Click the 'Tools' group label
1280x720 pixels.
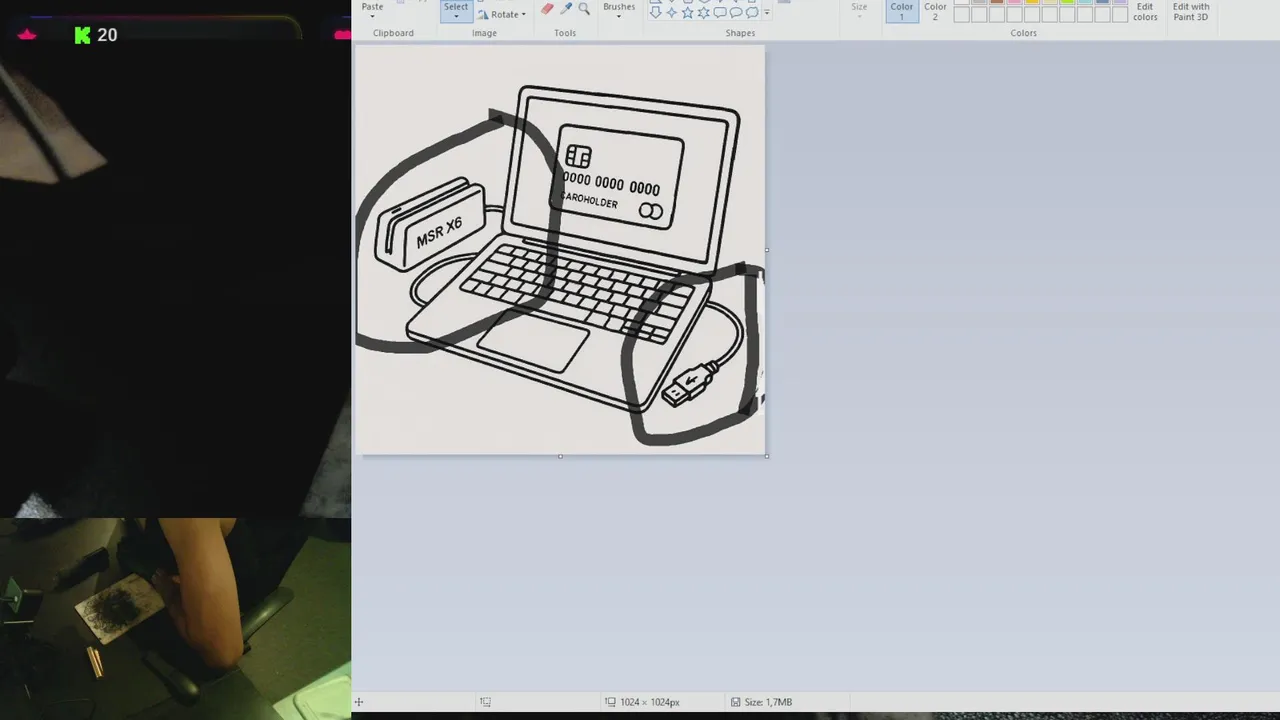point(565,33)
